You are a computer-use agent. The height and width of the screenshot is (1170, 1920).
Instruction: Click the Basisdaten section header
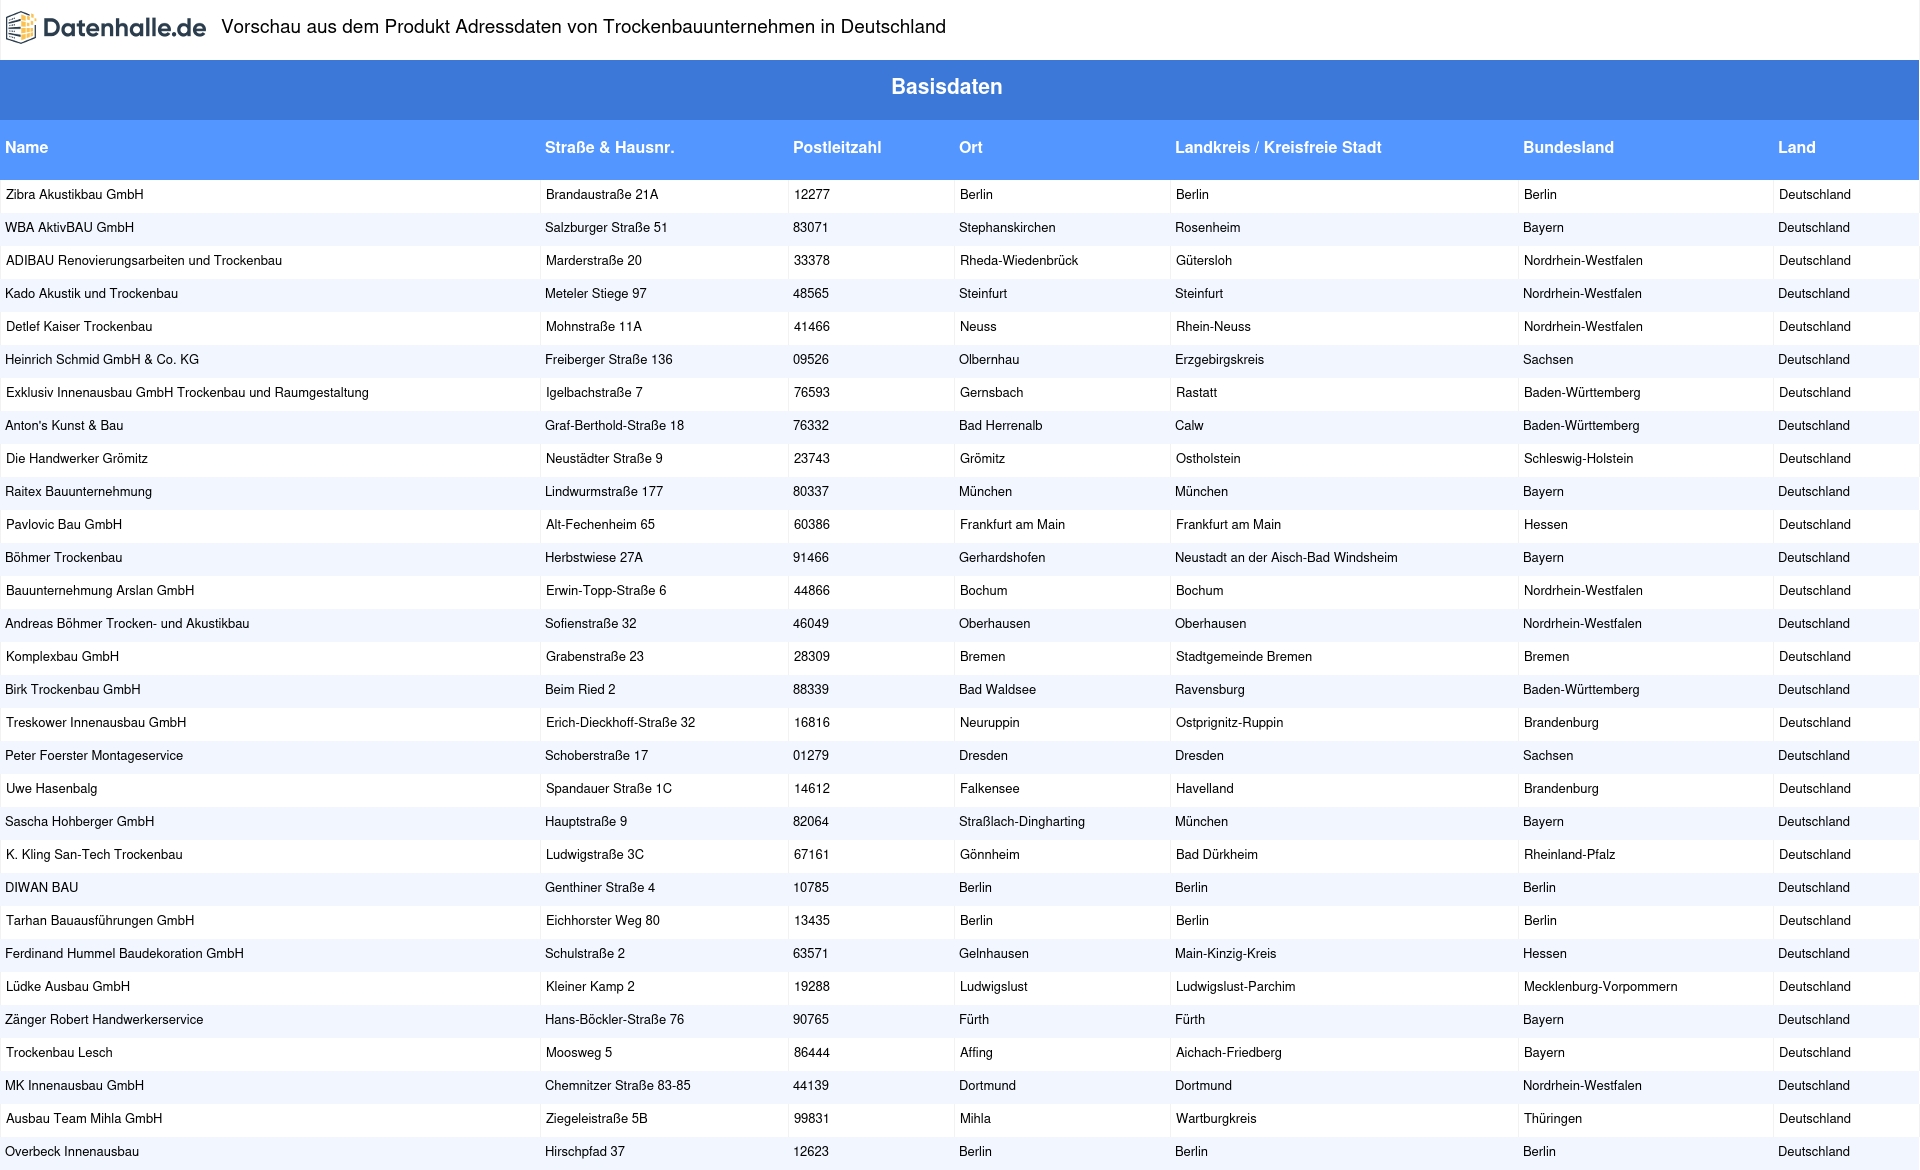point(946,87)
